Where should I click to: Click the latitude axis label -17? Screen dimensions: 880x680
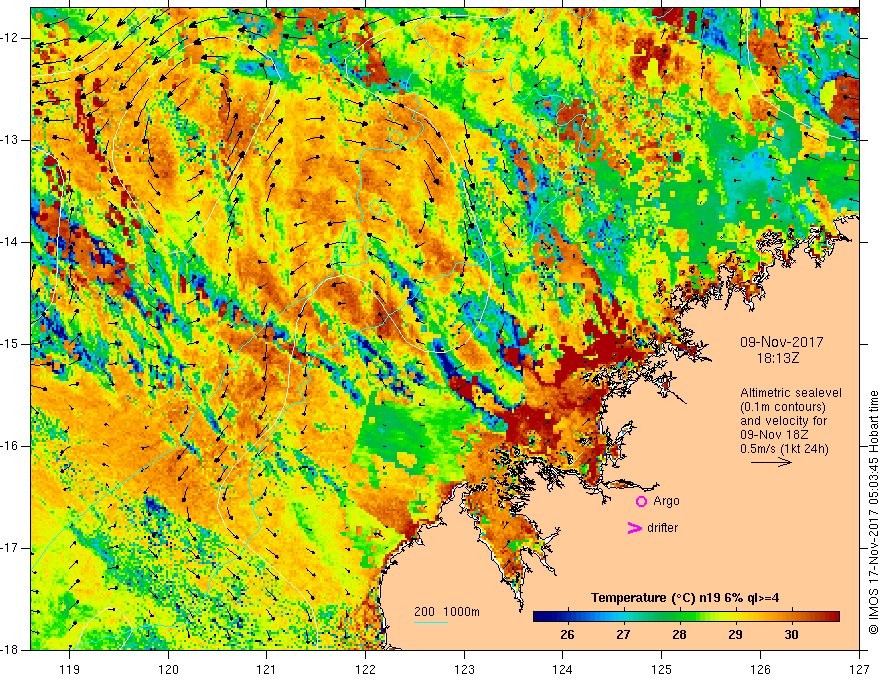(10, 548)
